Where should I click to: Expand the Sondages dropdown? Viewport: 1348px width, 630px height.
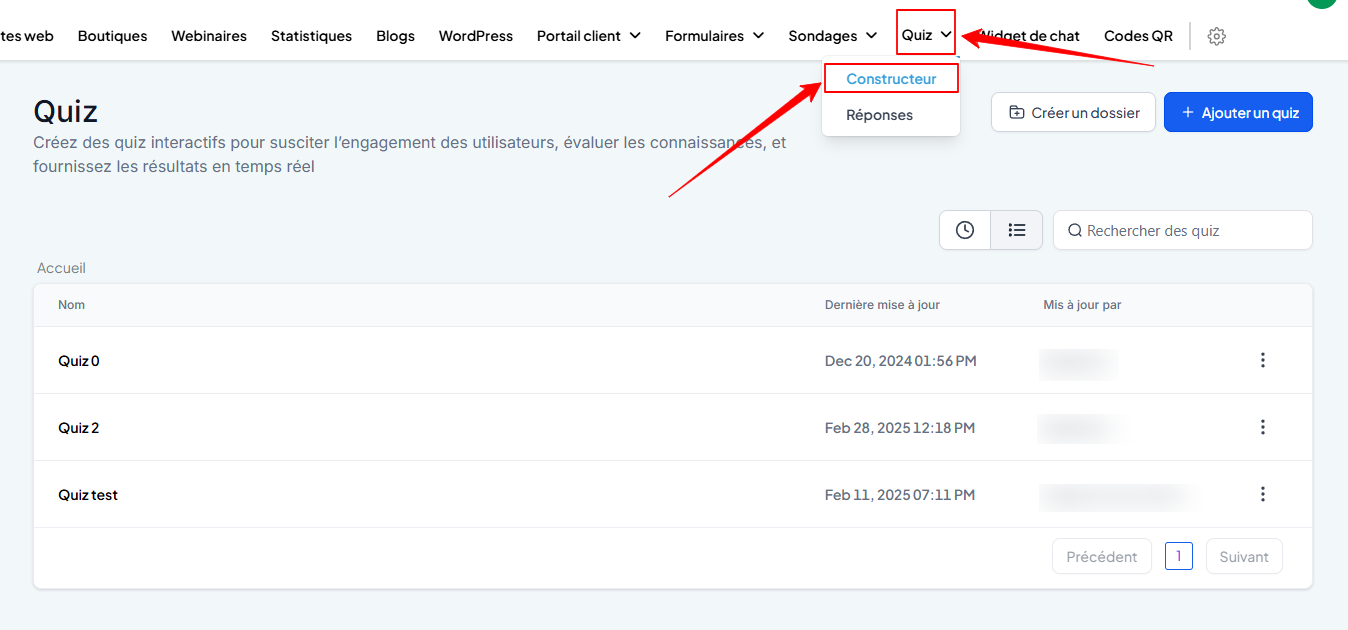[x=833, y=36]
